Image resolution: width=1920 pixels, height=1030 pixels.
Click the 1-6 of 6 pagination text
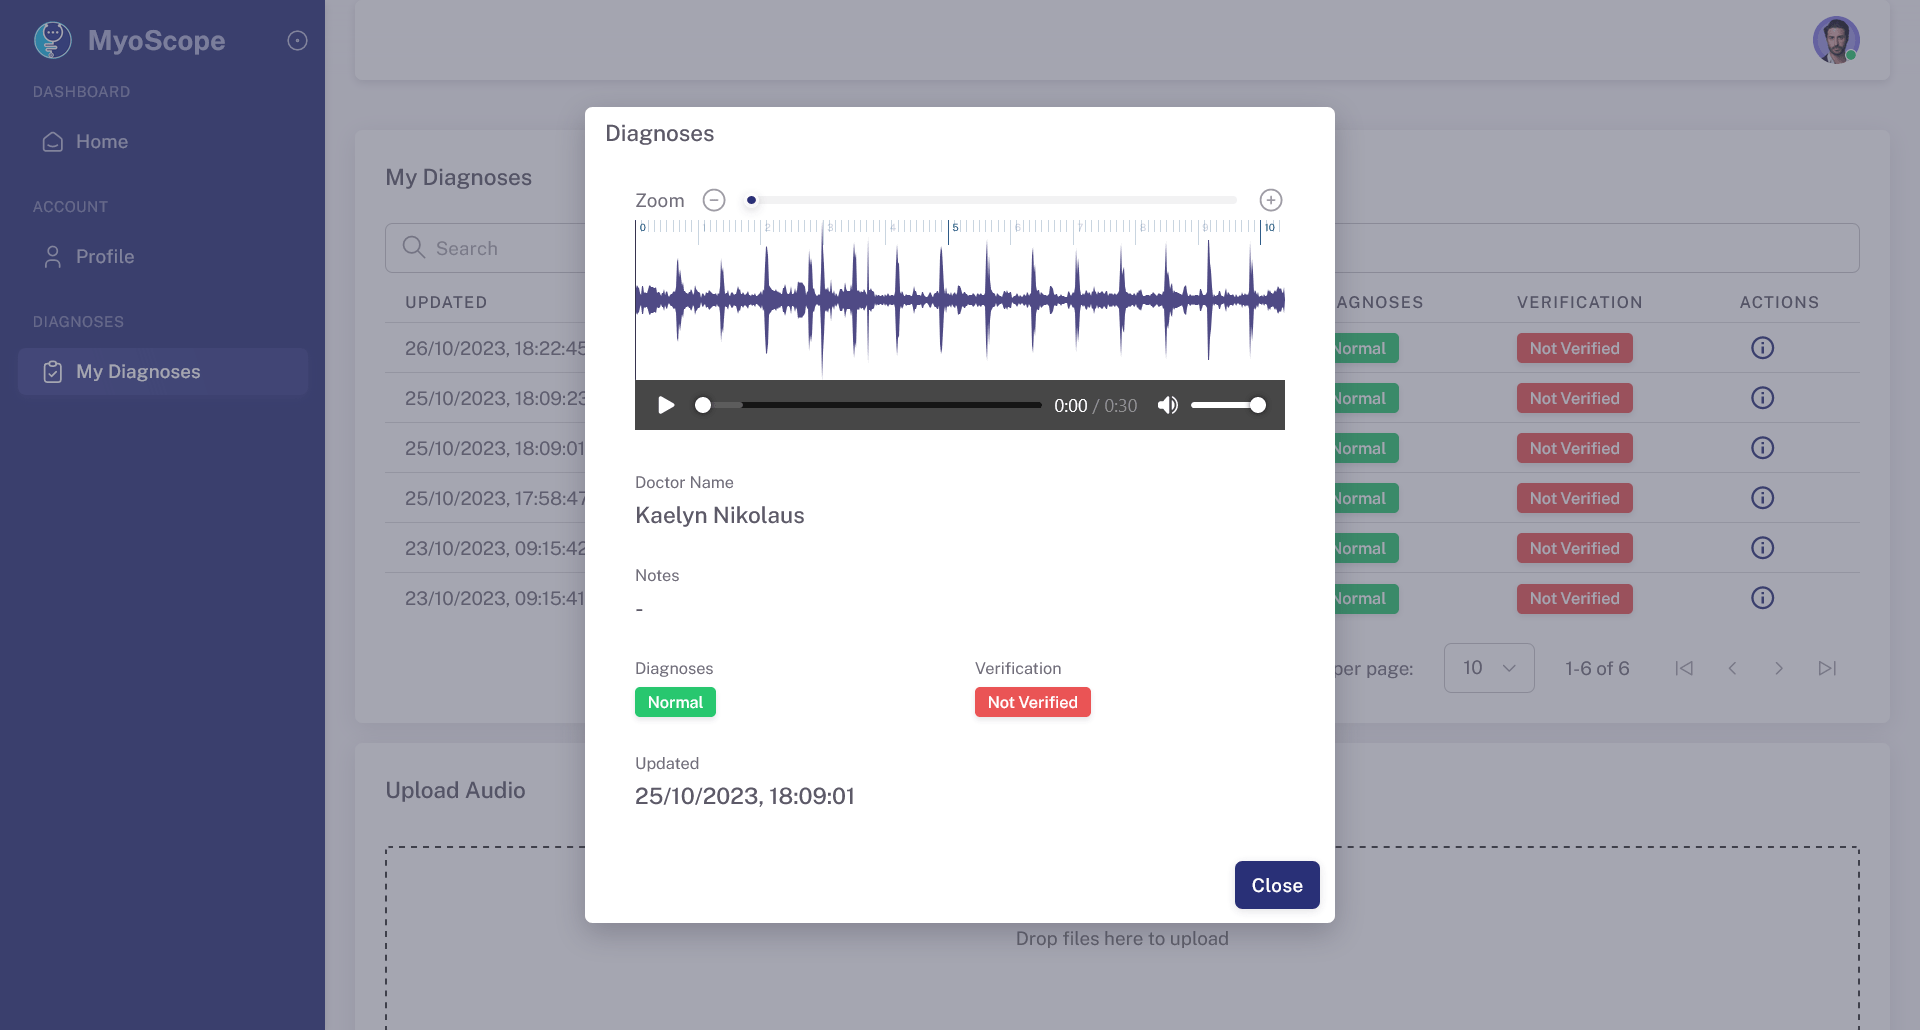(x=1597, y=668)
